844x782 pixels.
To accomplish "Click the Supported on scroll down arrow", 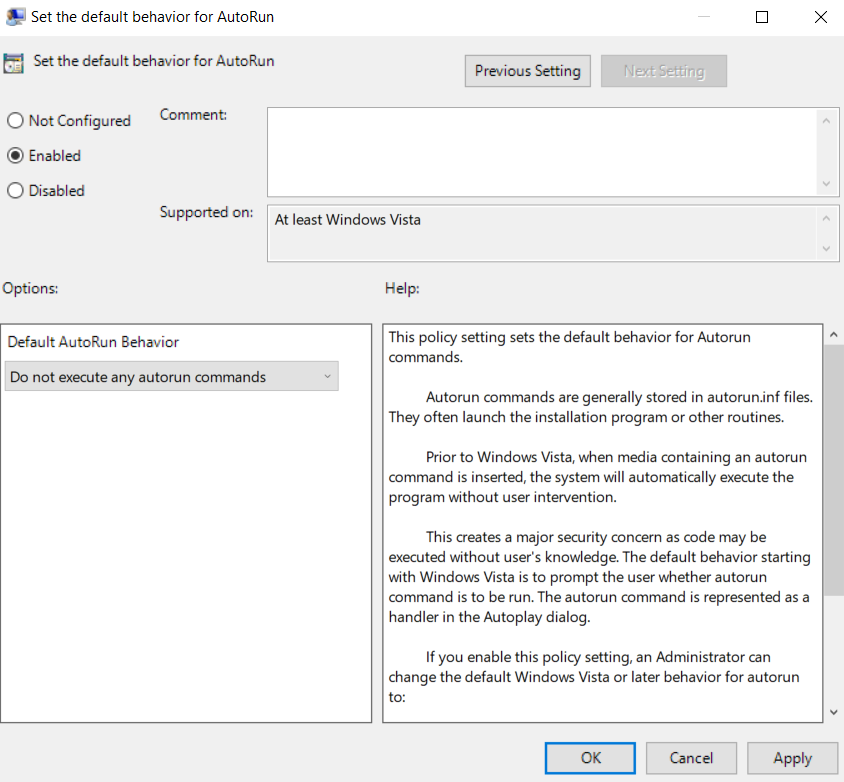I will (x=826, y=248).
